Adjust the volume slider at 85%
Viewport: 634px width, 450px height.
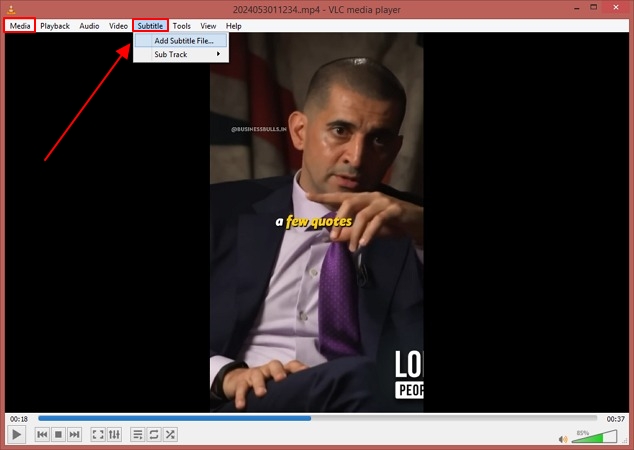[594, 437]
